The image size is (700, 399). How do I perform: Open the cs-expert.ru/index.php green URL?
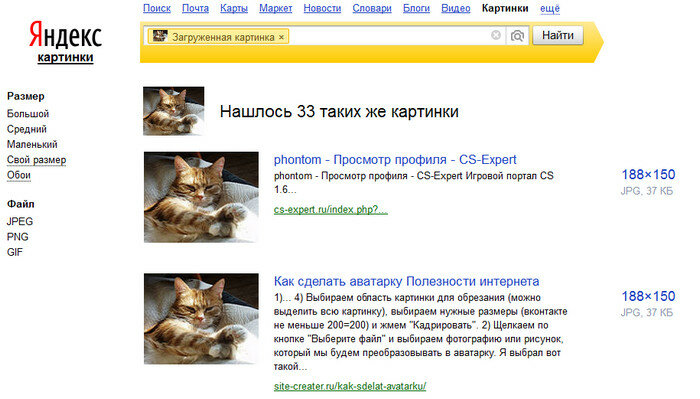[x=331, y=209]
